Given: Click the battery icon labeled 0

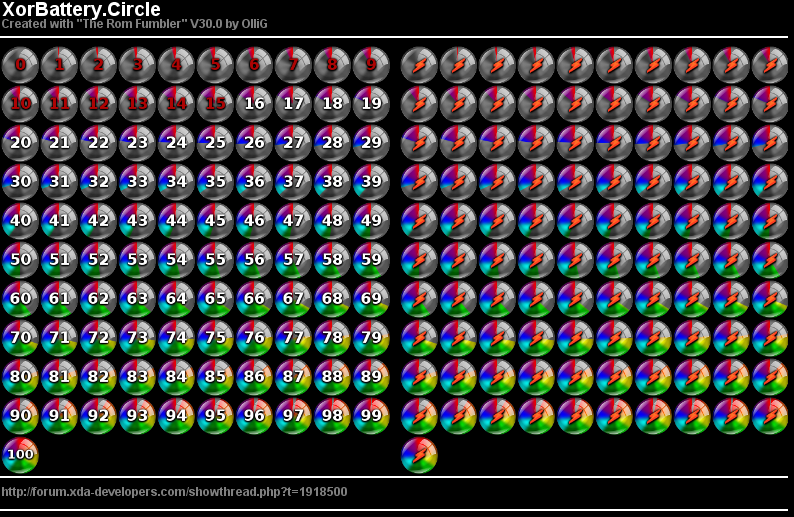Looking at the screenshot, I should click(x=20, y=65).
